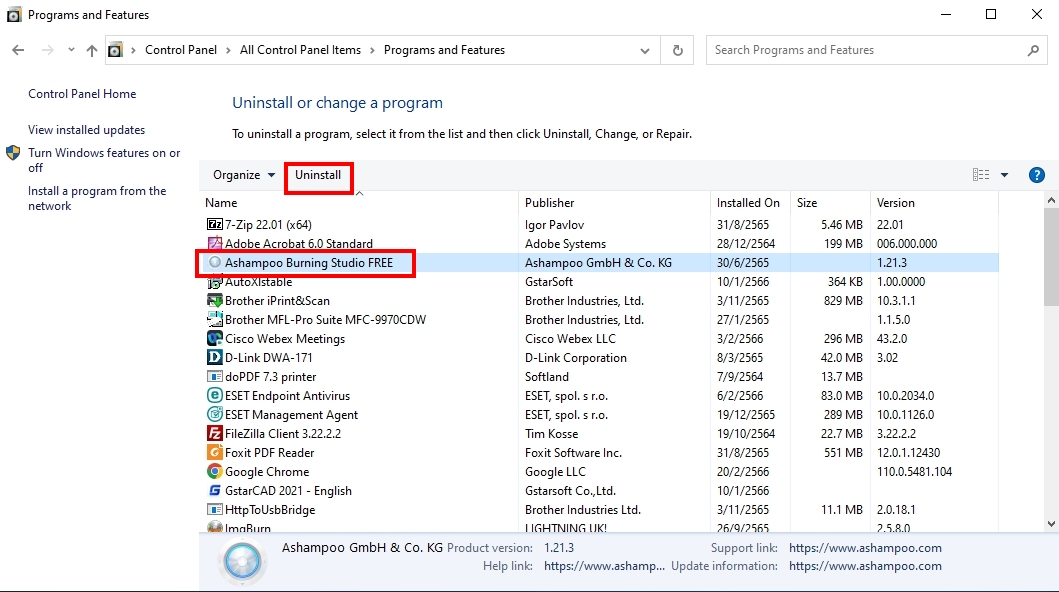Open the recent locations dropdown arrow
This screenshot has width=1059, height=592.
(71, 50)
